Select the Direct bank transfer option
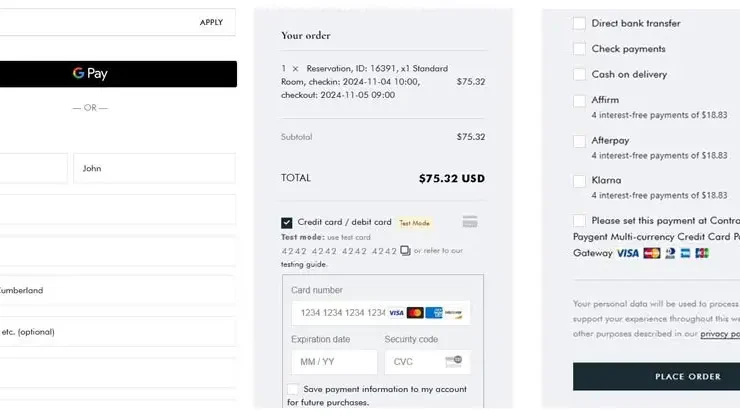 coord(579,23)
